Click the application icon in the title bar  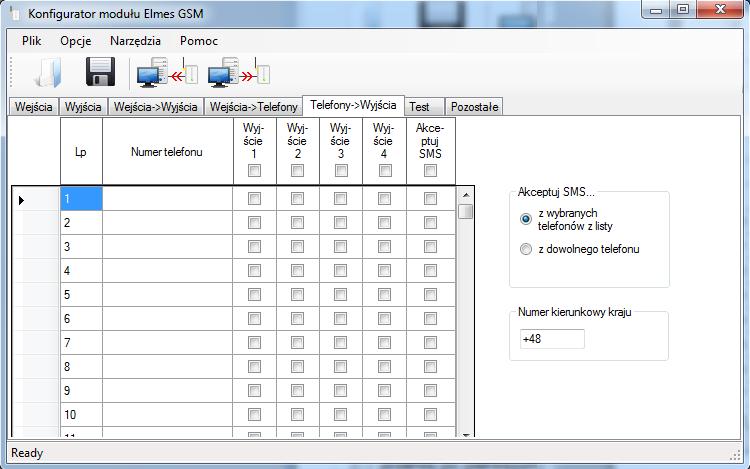tap(15, 13)
